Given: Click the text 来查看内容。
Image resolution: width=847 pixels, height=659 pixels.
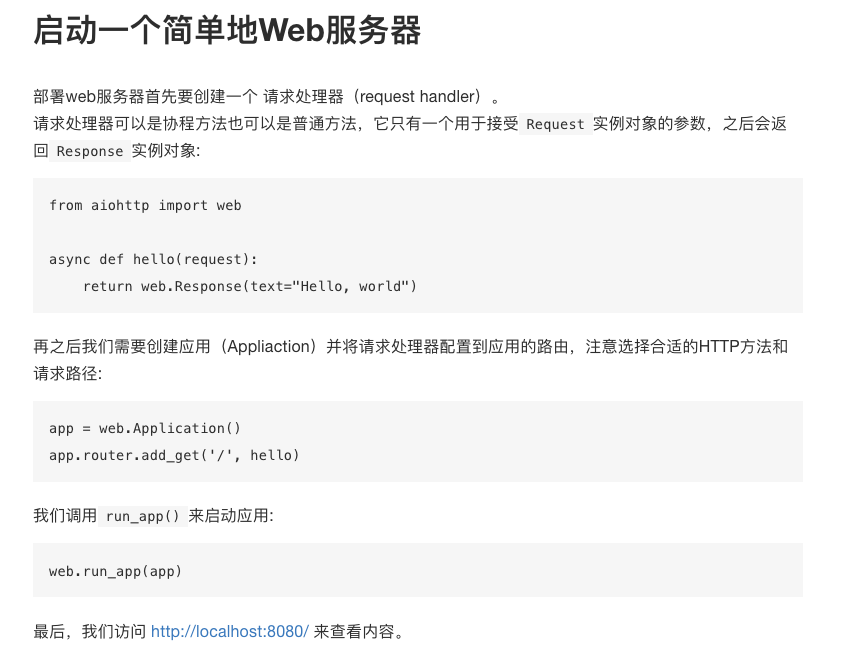Looking at the screenshot, I should tap(359, 631).
